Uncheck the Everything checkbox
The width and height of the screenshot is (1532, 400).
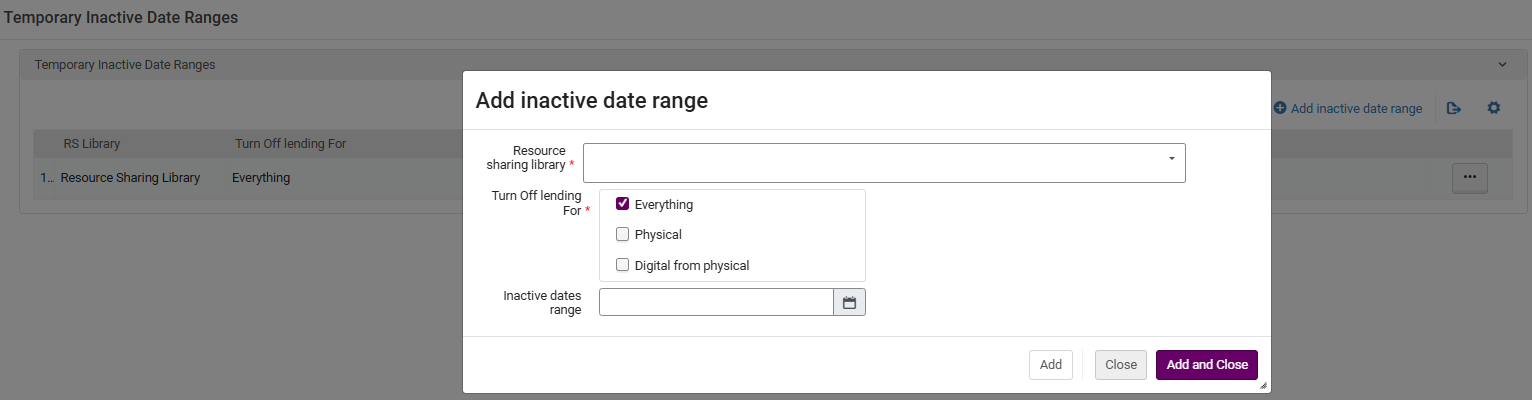tap(622, 204)
